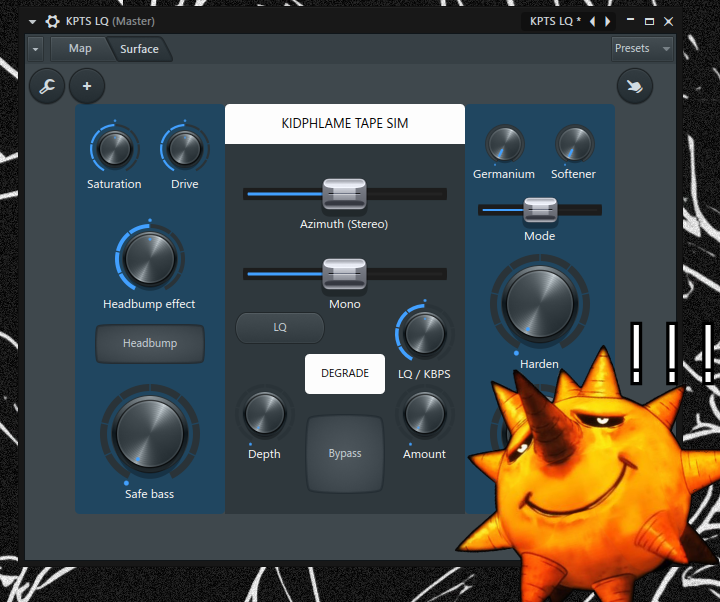Select previous preset arrow
The width and height of the screenshot is (720, 602).
(593, 21)
